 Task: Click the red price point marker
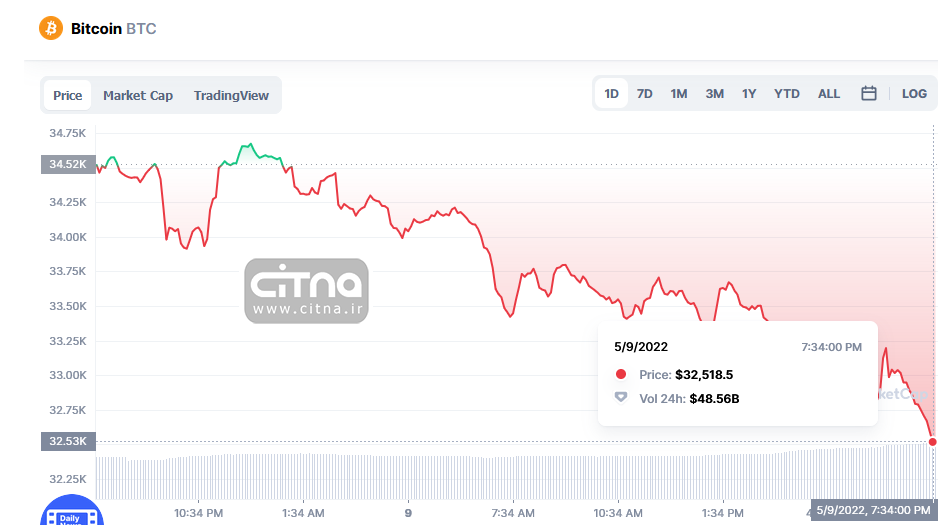coord(932,441)
